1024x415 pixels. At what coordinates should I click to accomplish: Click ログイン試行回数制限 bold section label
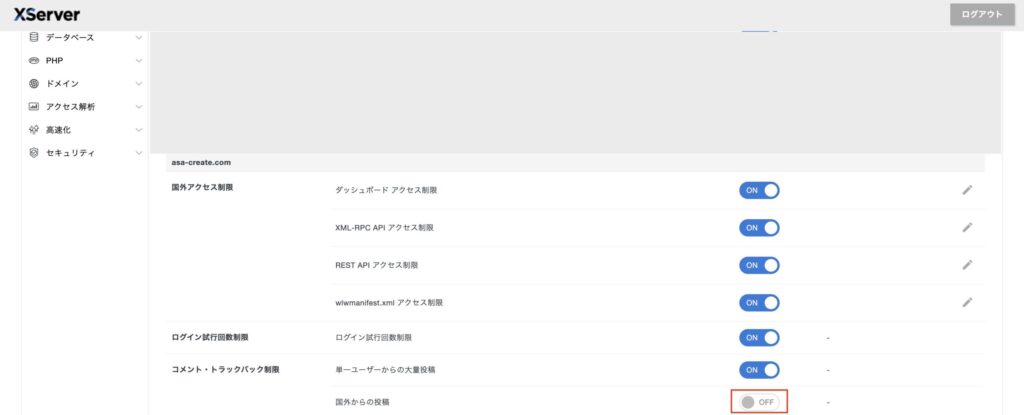click(210, 337)
